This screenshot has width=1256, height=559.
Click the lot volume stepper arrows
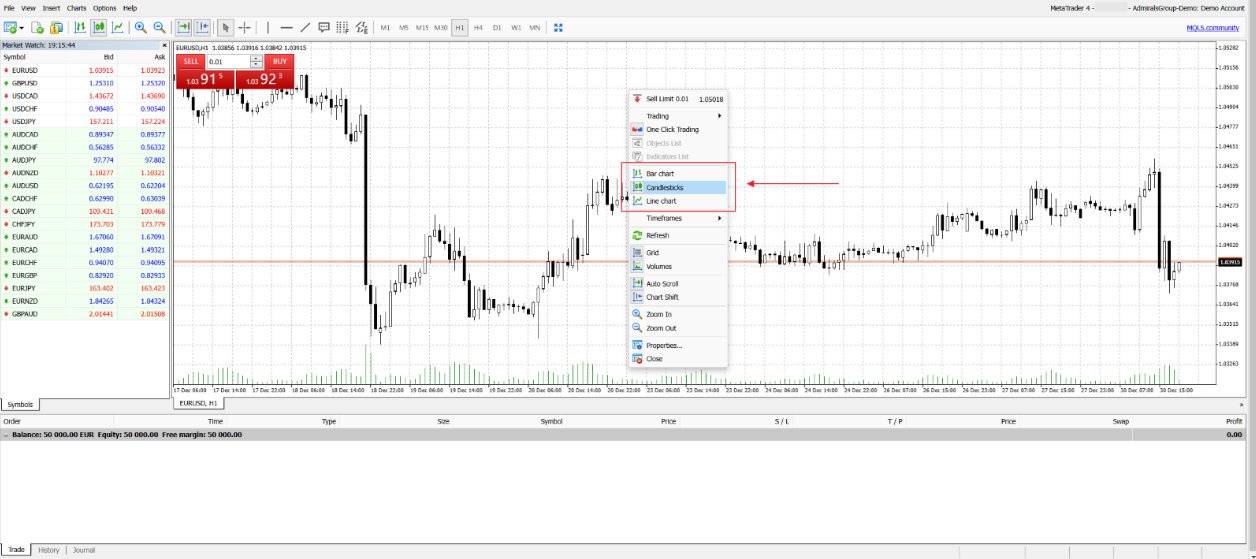coord(257,61)
